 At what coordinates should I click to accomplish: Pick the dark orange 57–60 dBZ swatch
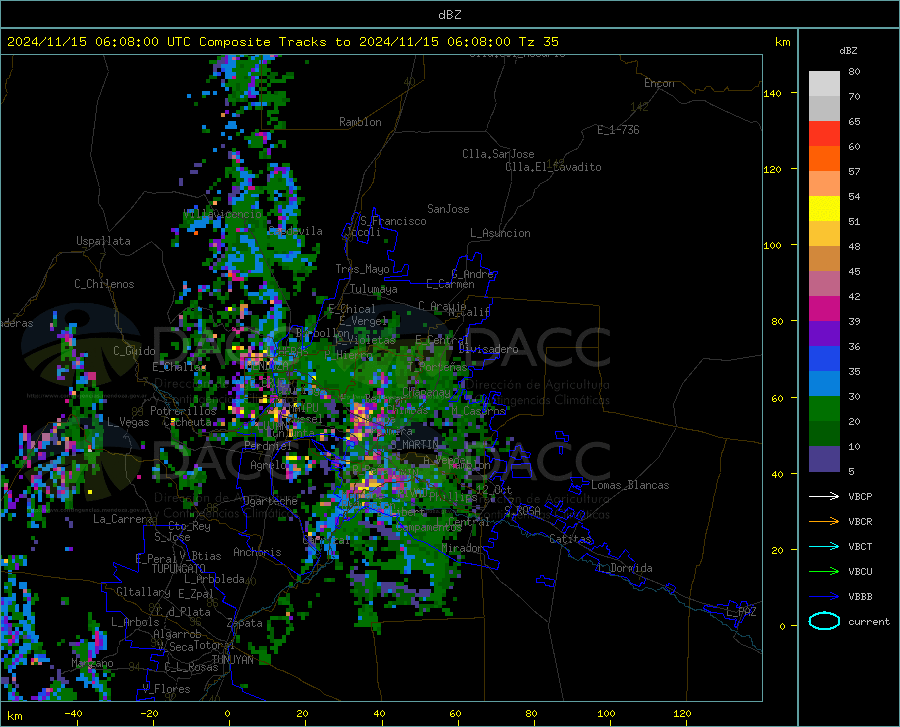[824, 159]
